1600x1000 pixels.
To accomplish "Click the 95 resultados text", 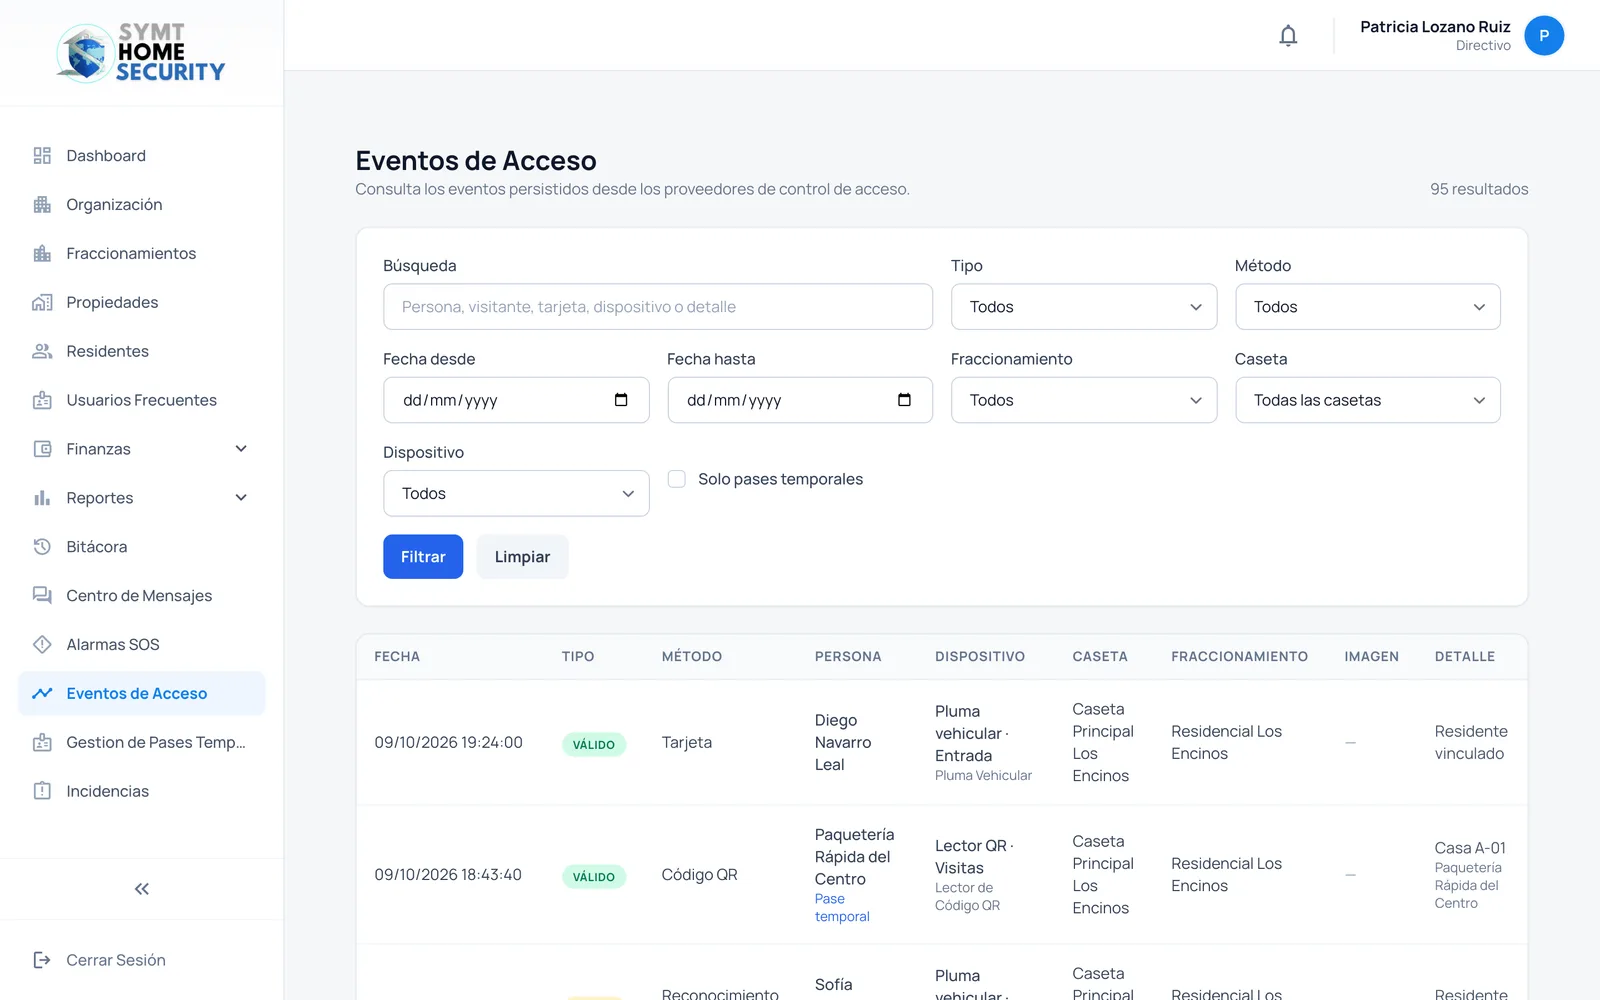I will (1479, 189).
